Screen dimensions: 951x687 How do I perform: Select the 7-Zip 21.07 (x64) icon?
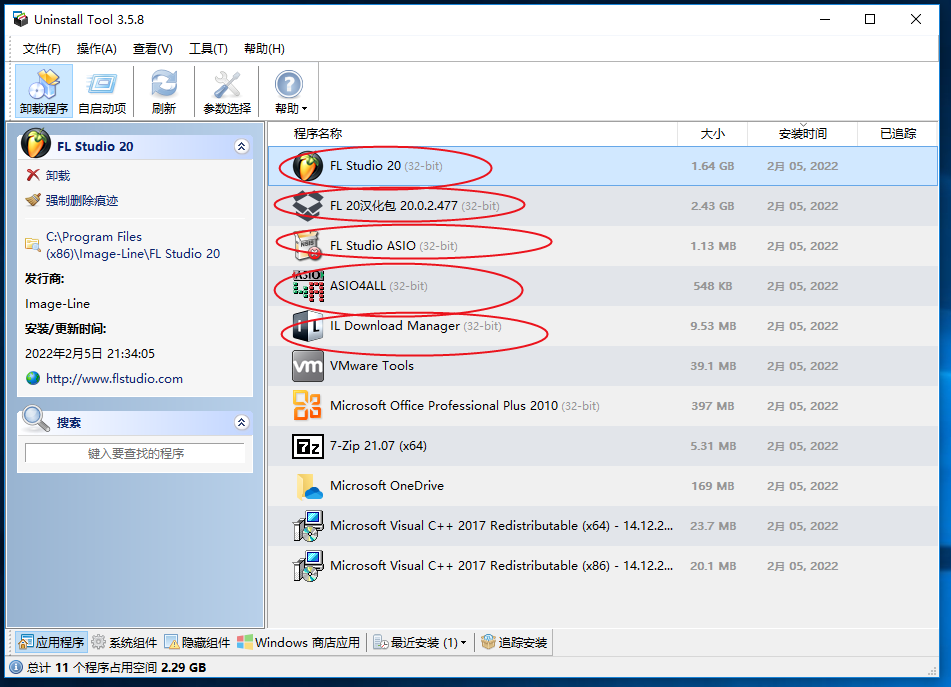point(307,446)
